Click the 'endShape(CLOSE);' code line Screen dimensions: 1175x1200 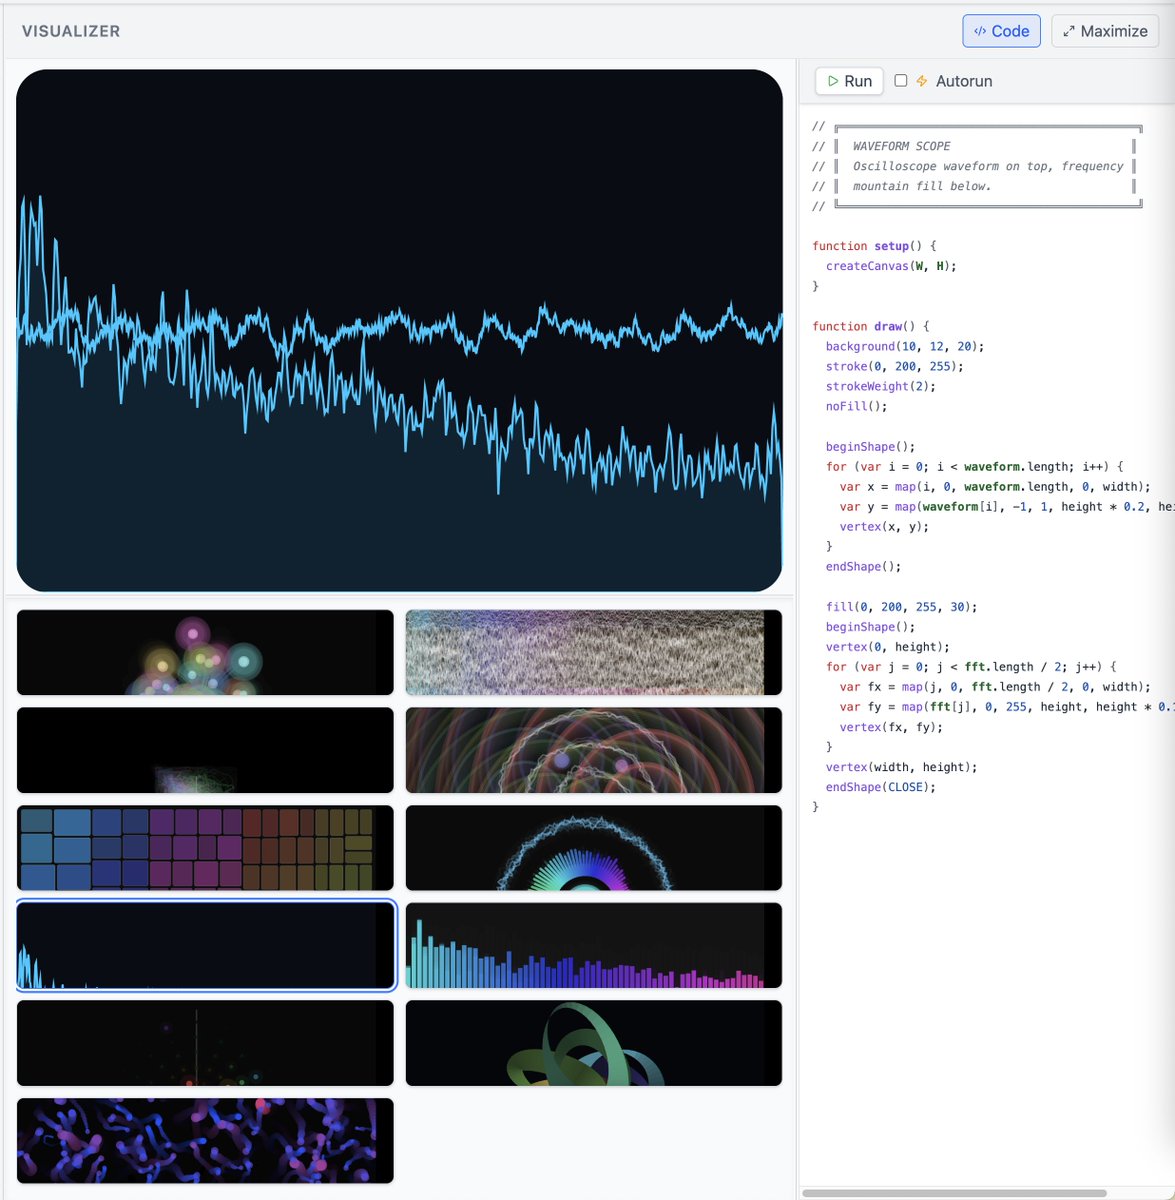[881, 787]
